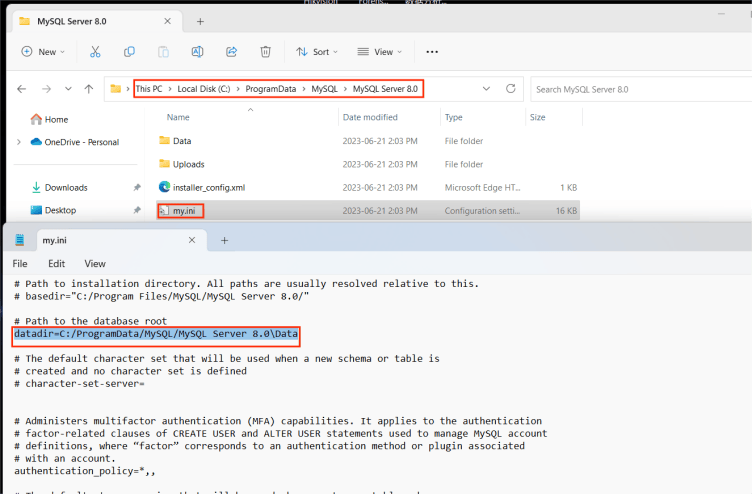The height and width of the screenshot is (495, 752).
Task: Click the character-set-server= comment line
Action: click(79, 384)
